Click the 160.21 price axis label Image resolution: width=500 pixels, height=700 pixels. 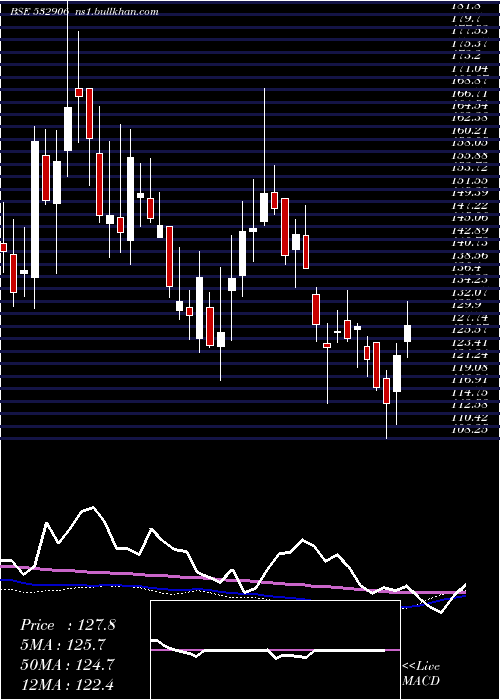point(470,131)
